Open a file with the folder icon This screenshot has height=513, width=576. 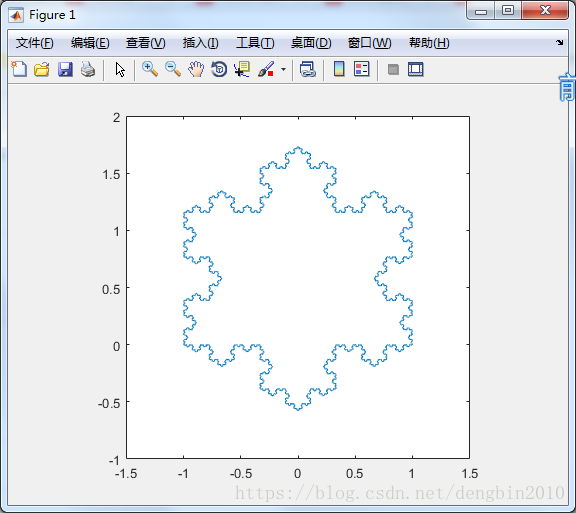pyautogui.click(x=42, y=69)
